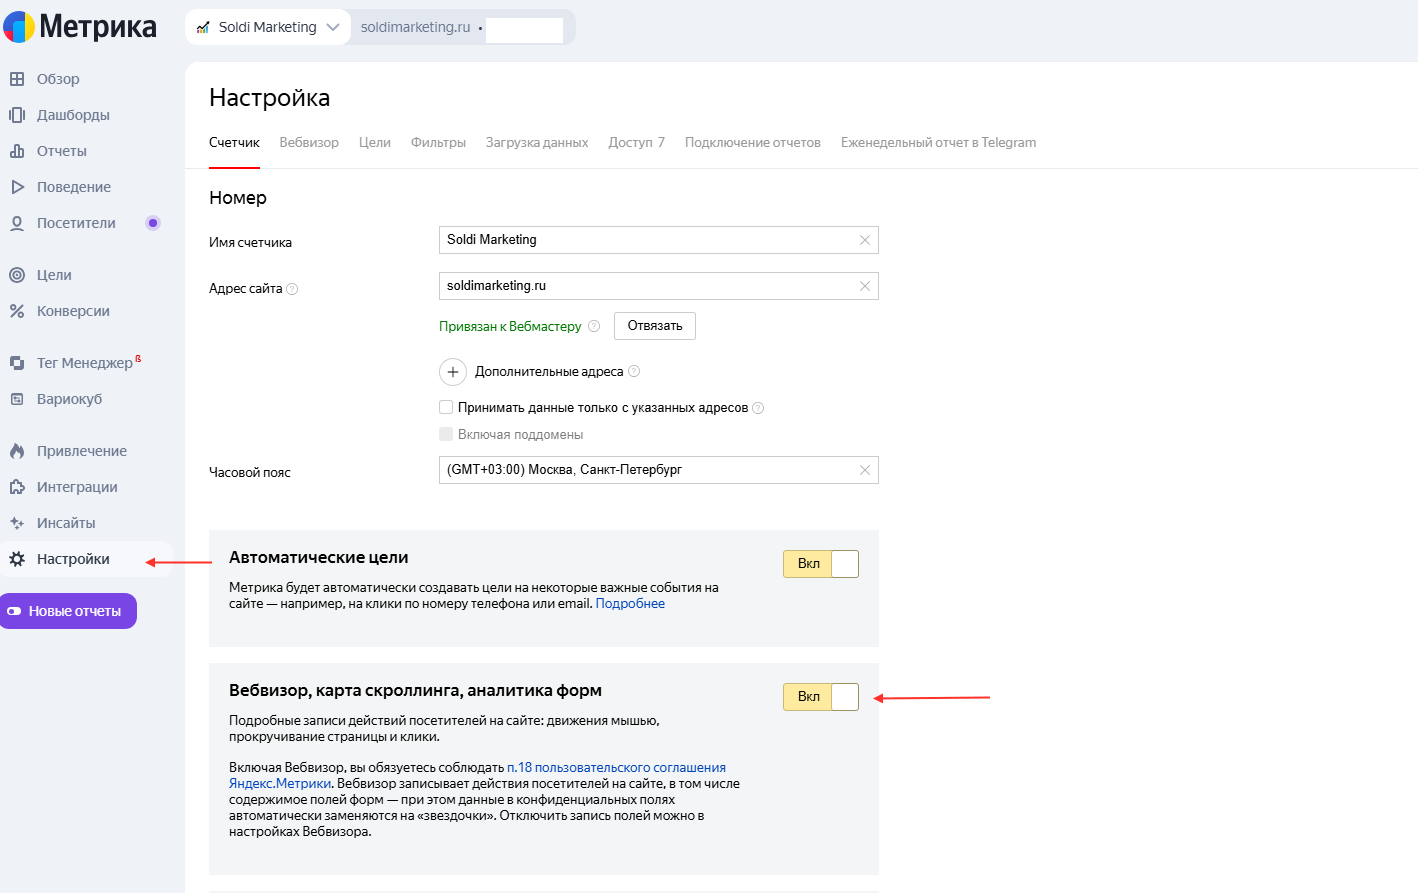Viewport: 1418px width, 893px height.
Task: Click the Дашборды dashboards icon
Action: click(17, 115)
